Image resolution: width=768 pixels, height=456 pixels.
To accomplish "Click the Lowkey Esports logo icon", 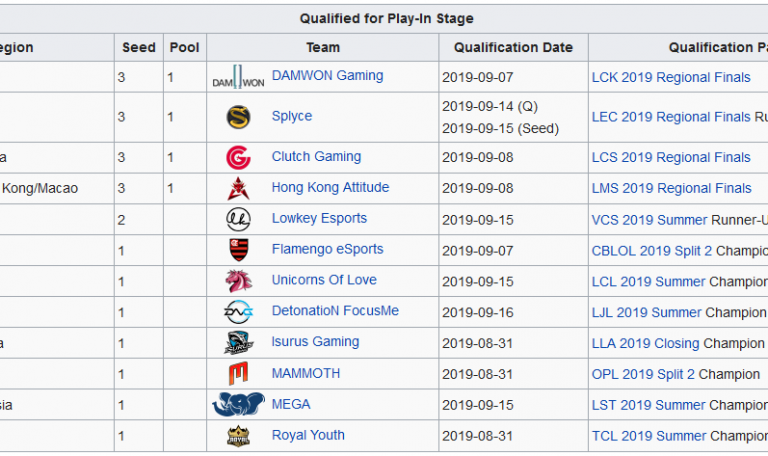I will 238,219.
